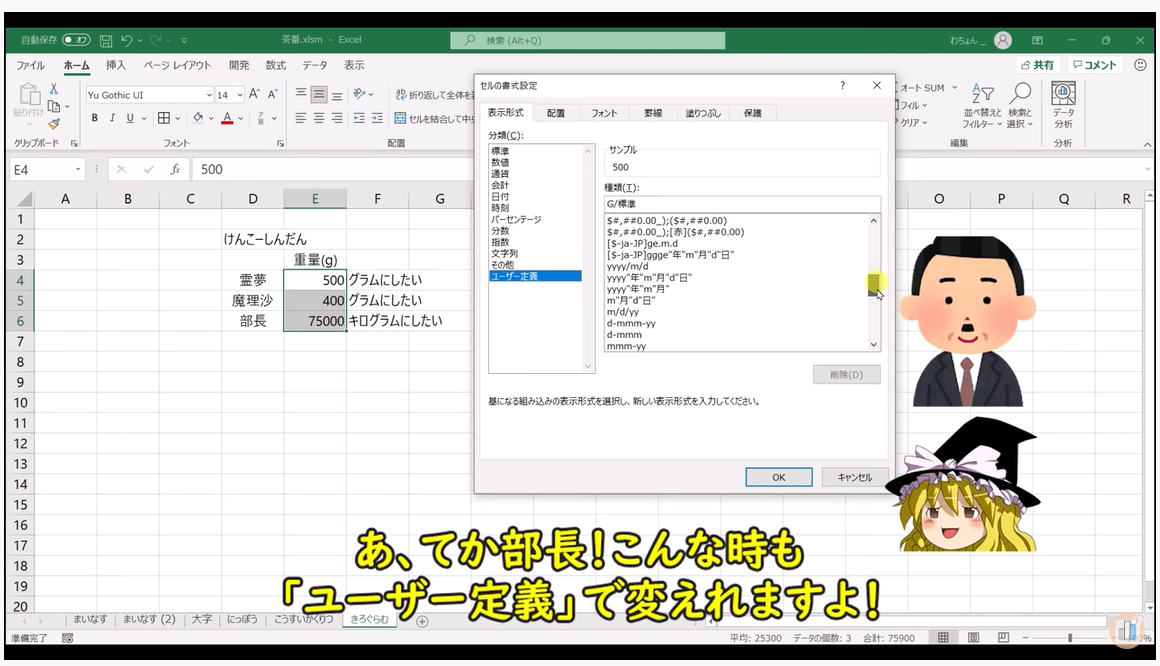Image resolution: width=1160 pixels, height=666 pixels.
Task: Open Sort and Filter
Action: (x=983, y=105)
